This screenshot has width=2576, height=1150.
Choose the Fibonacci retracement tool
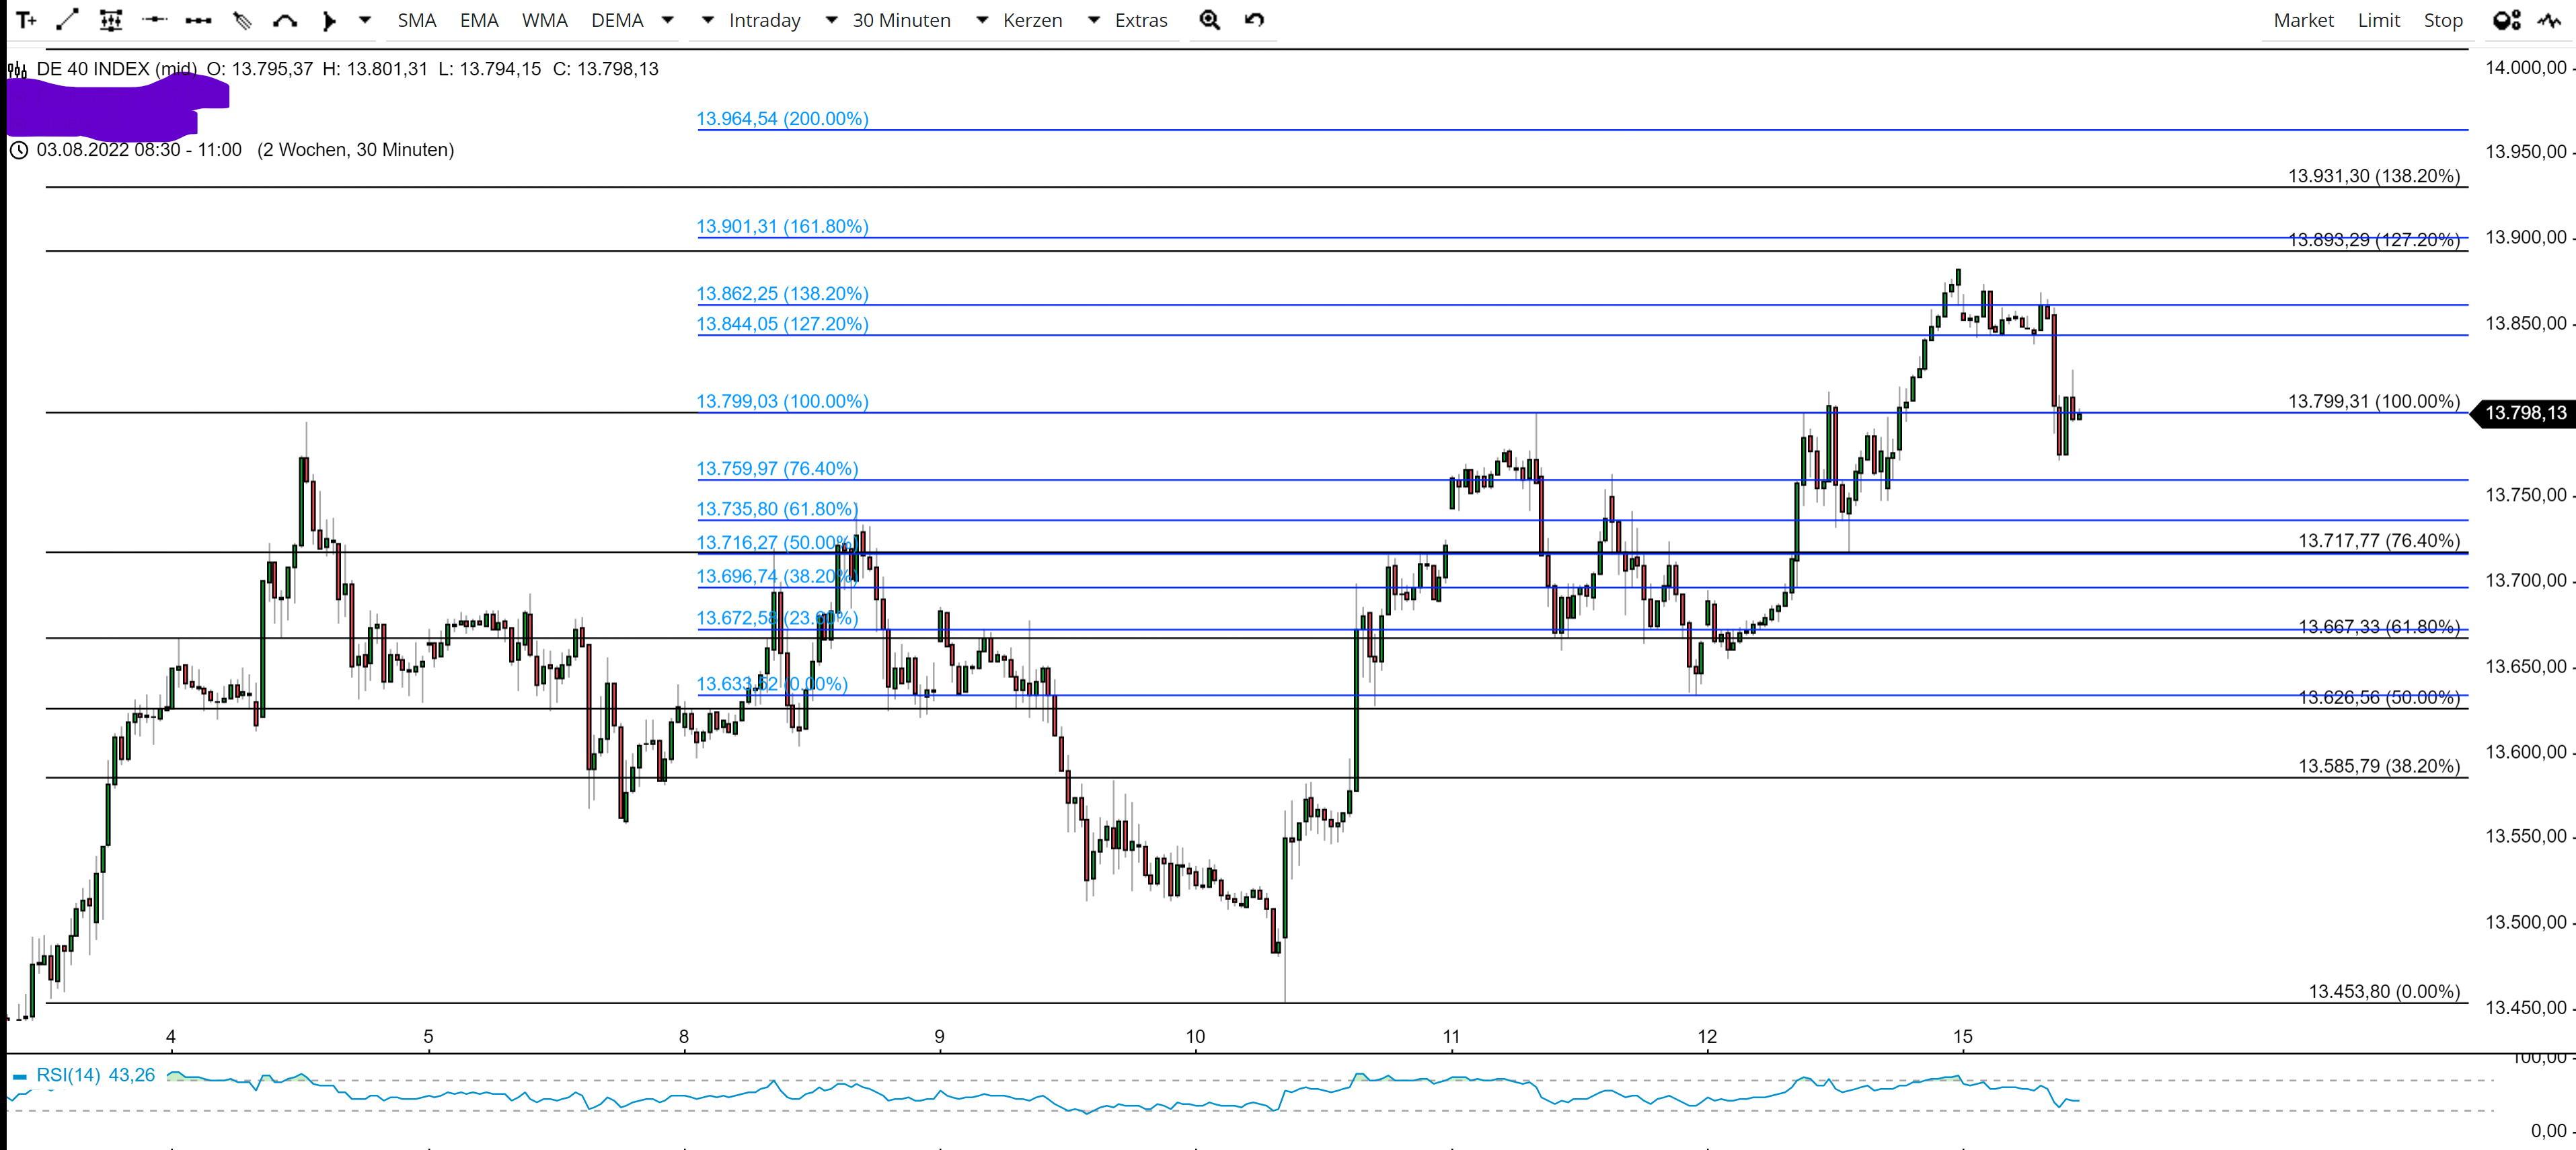click(111, 20)
